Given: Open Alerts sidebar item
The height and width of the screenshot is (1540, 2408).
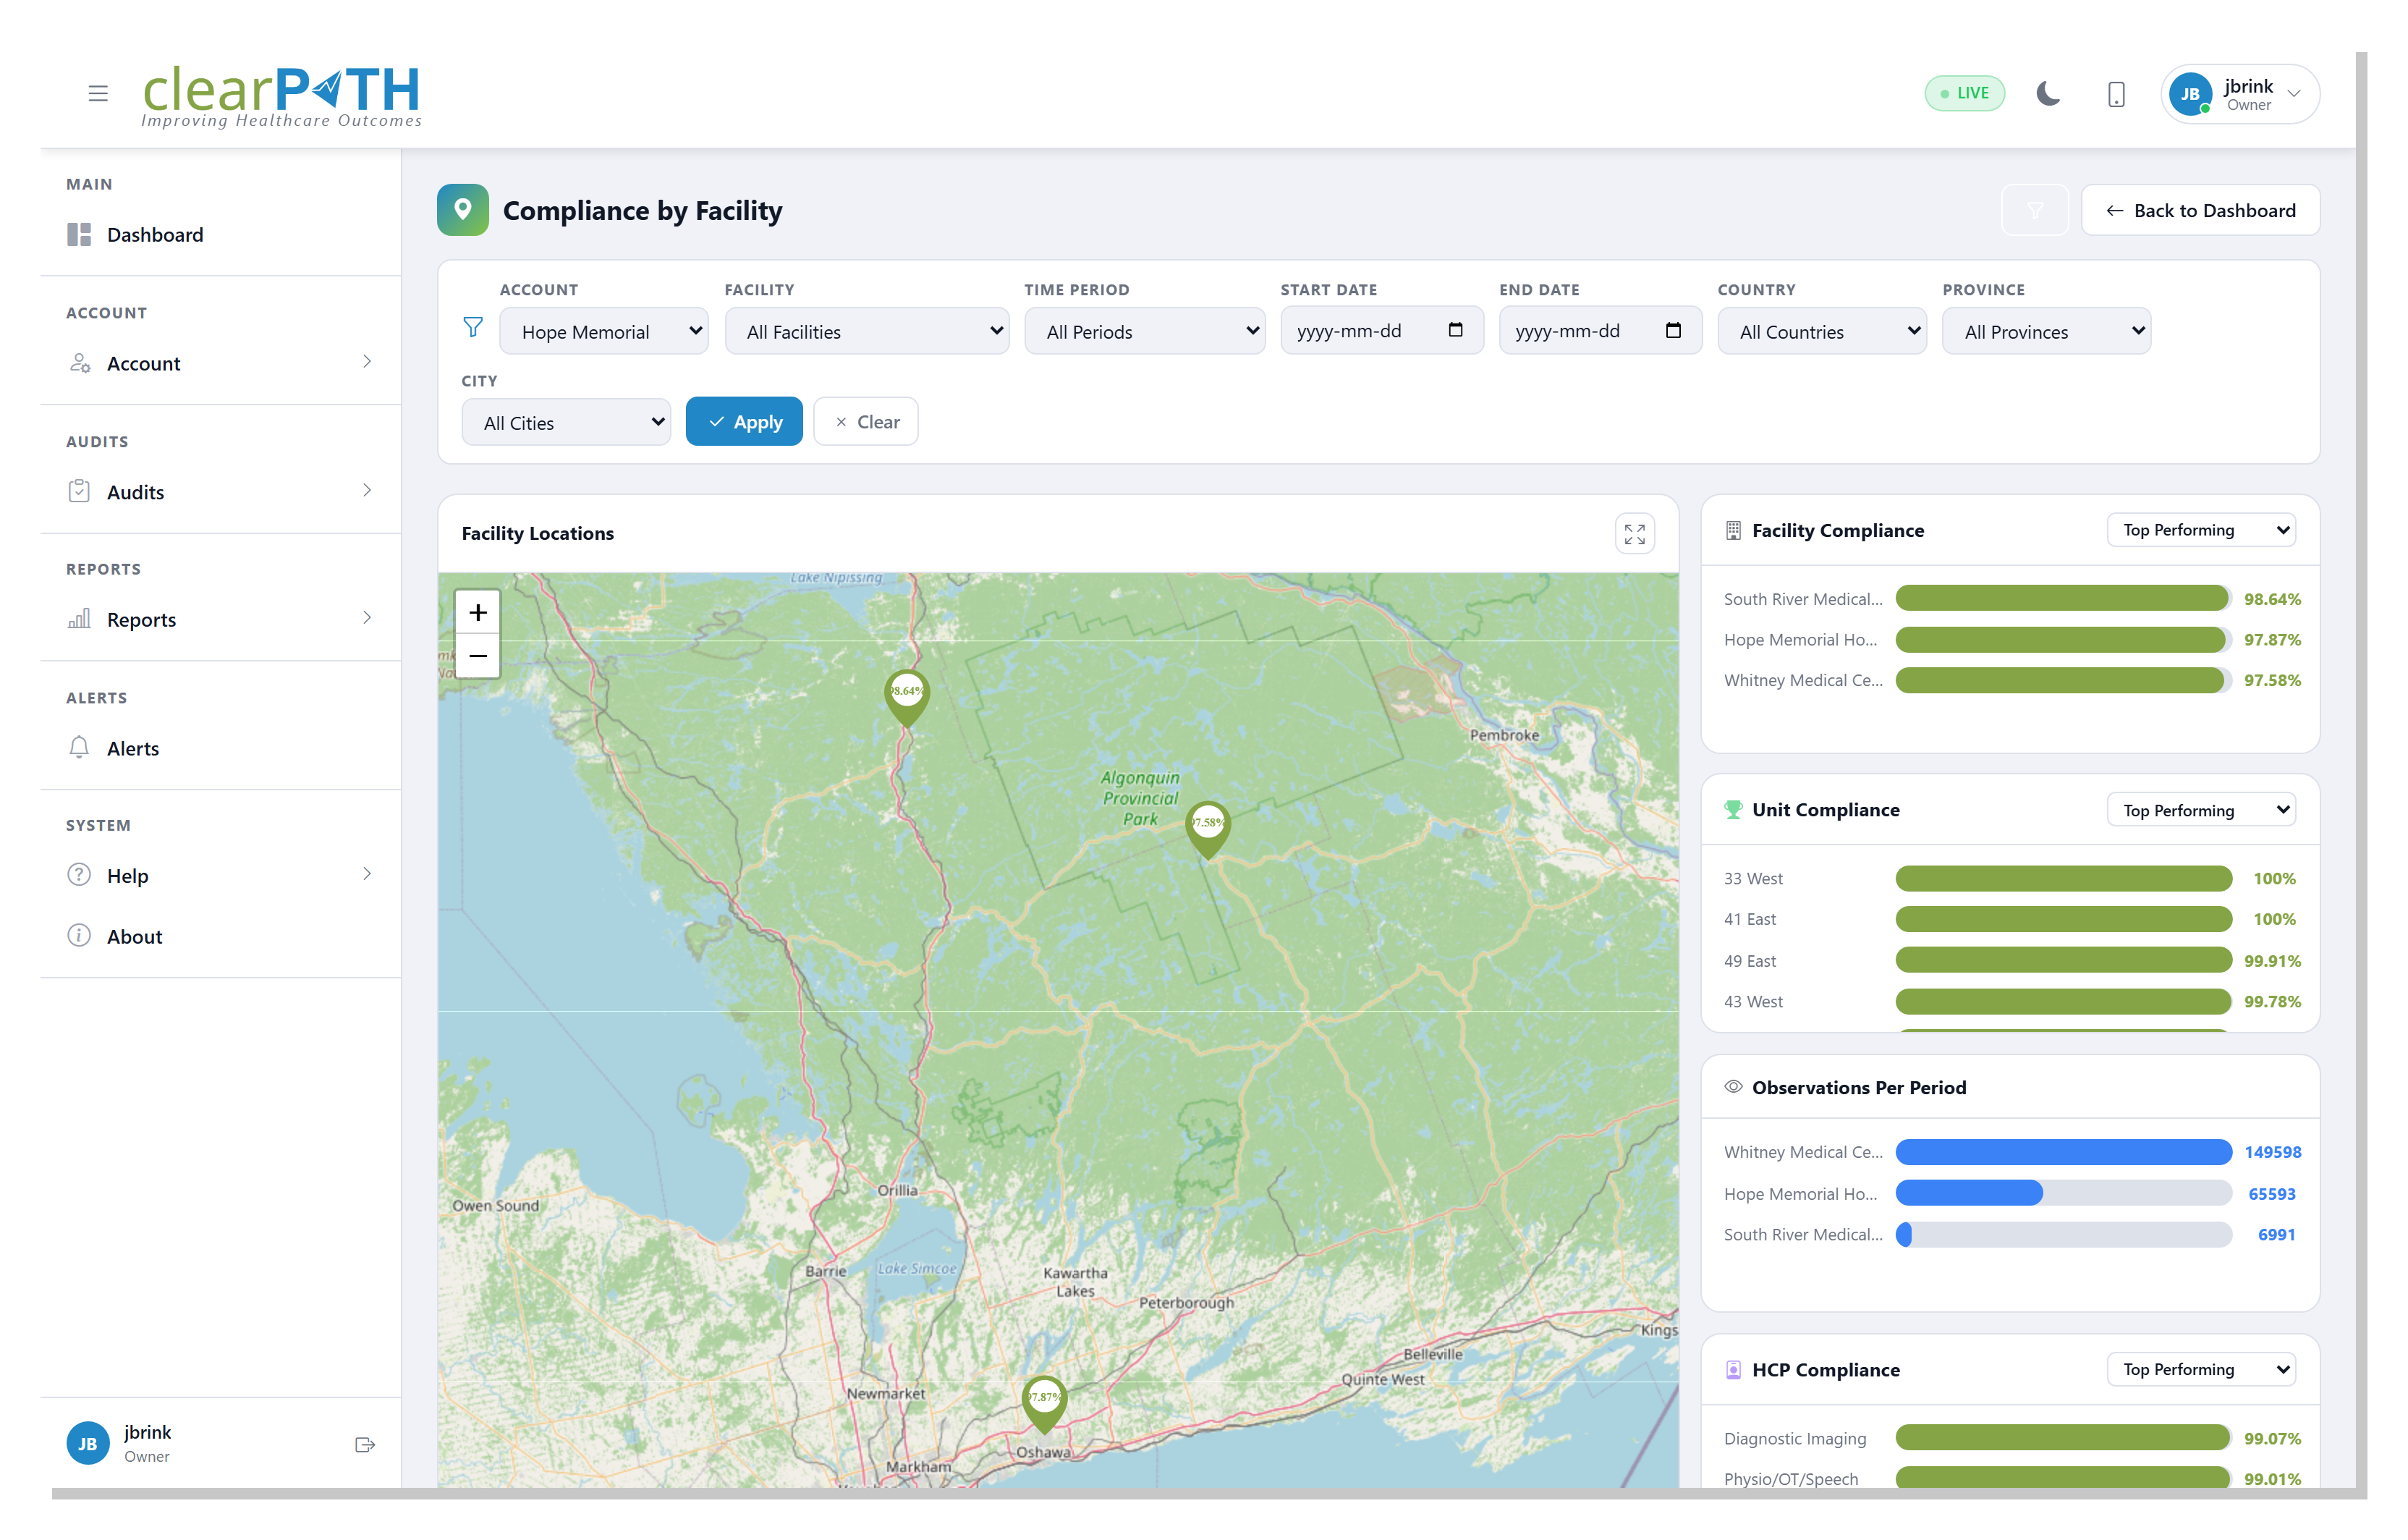Looking at the screenshot, I should point(220,748).
